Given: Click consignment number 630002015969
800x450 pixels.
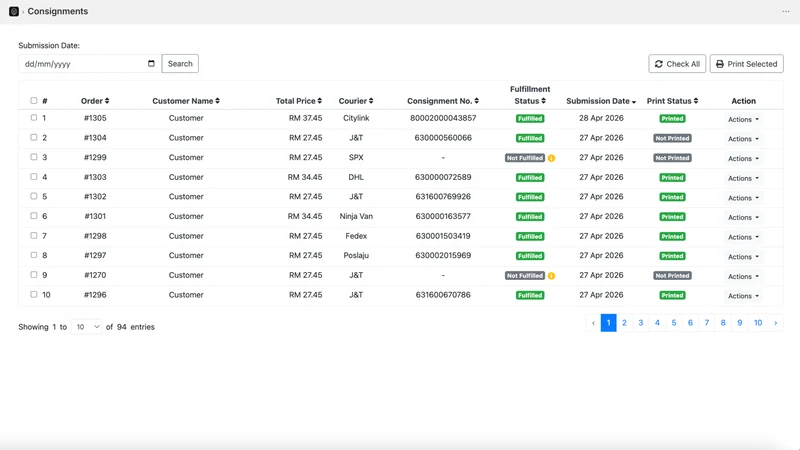Looking at the screenshot, I should pos(443,256).
